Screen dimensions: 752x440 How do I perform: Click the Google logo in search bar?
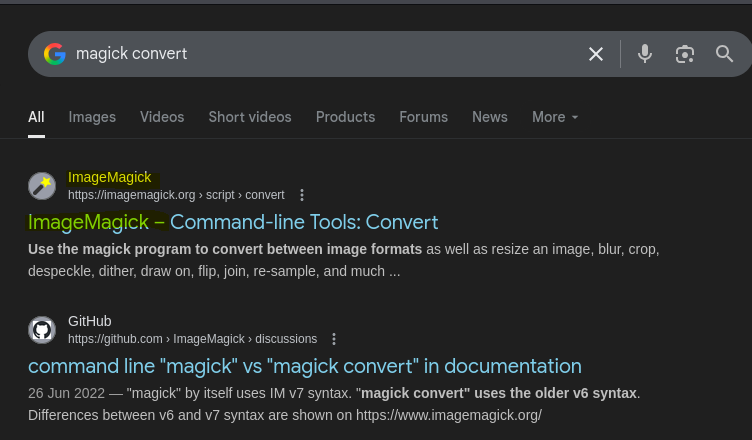coord(55,54)
